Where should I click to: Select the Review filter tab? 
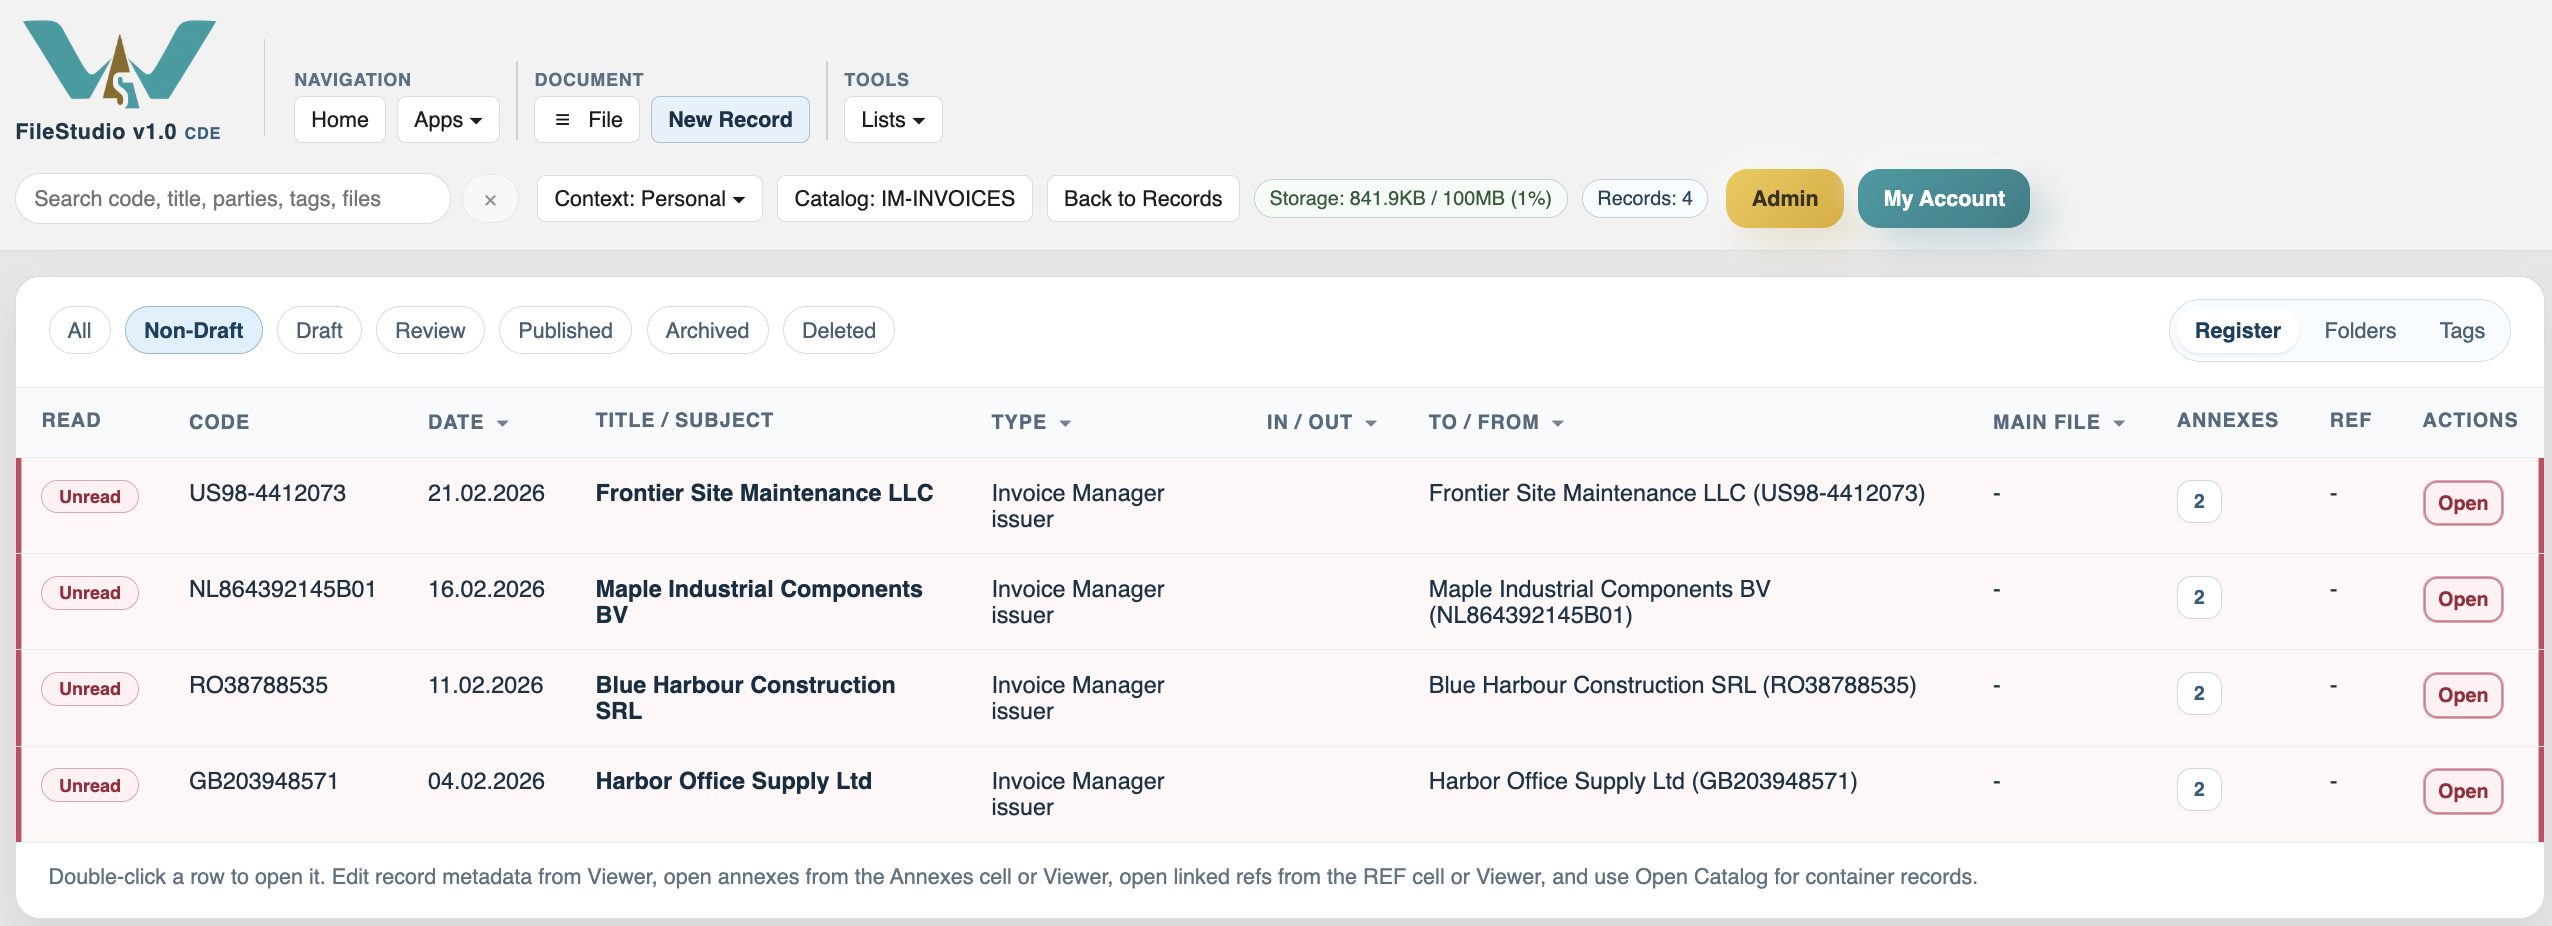430,330
